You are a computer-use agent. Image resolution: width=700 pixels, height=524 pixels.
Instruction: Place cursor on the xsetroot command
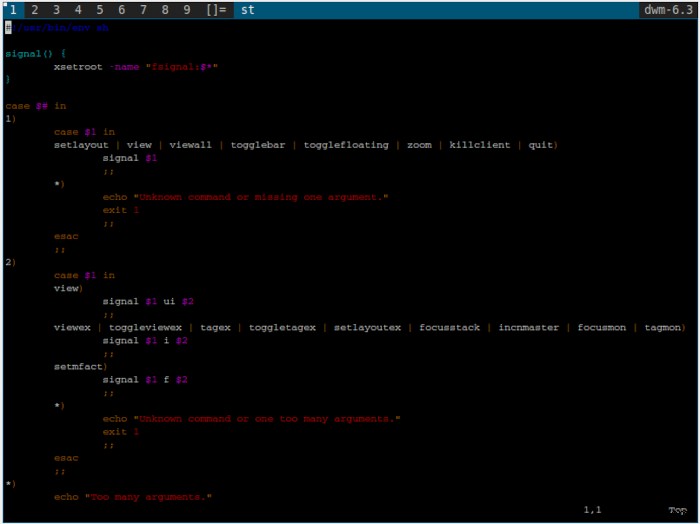point(80,66)
